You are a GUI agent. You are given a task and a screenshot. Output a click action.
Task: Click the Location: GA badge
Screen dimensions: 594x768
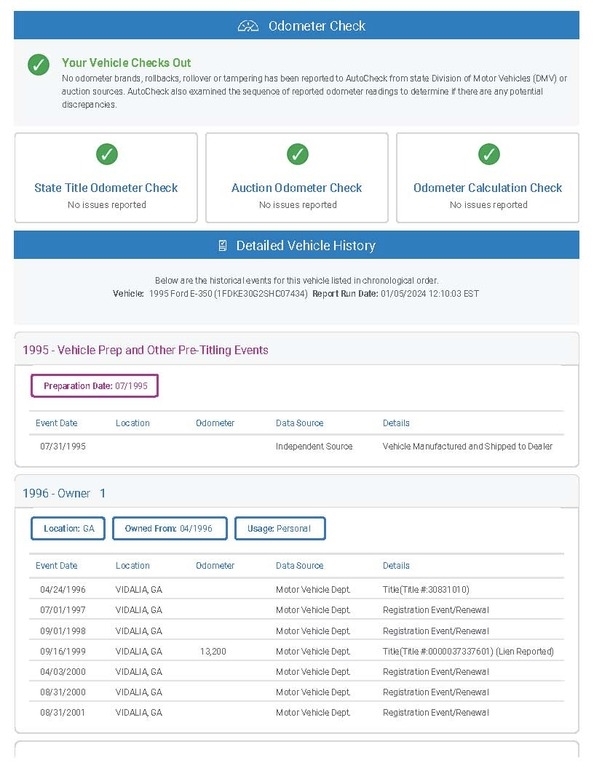[68, 528]
